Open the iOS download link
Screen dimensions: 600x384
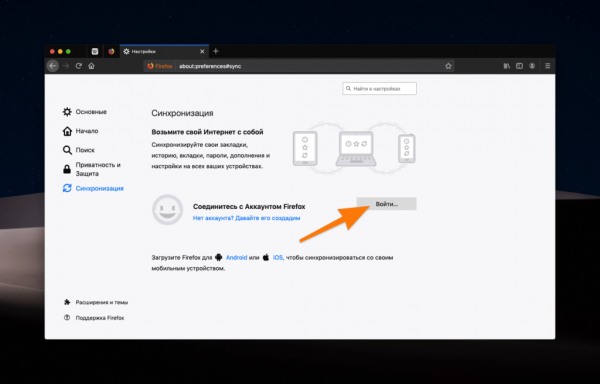[278, 257]
